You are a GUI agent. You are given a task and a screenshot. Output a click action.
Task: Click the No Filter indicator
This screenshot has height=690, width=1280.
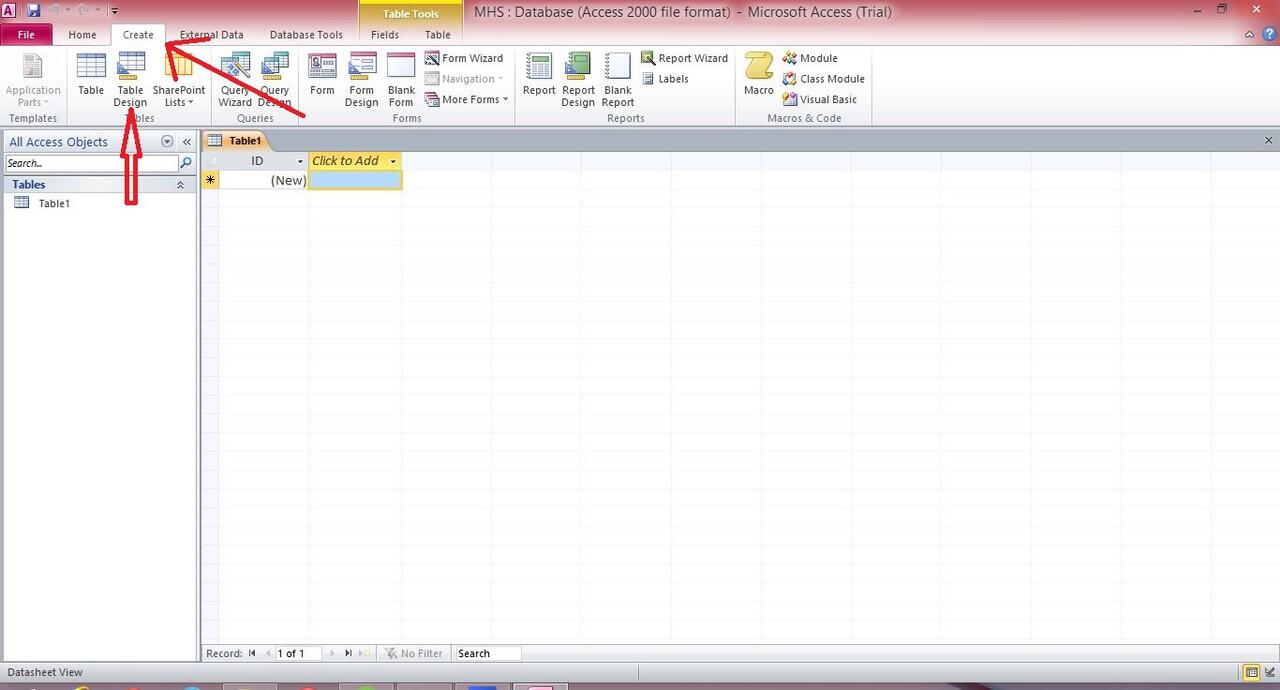click(413, 653)
